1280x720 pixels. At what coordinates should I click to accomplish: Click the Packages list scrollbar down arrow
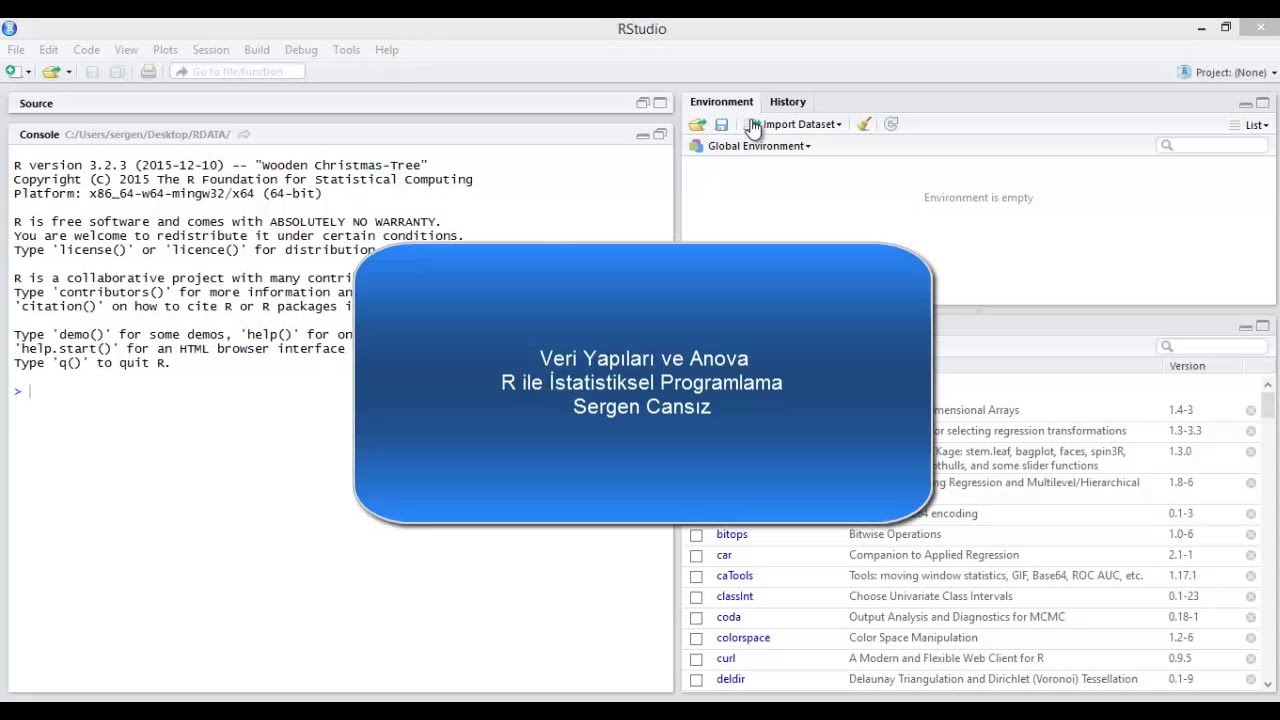(1268, 685)
